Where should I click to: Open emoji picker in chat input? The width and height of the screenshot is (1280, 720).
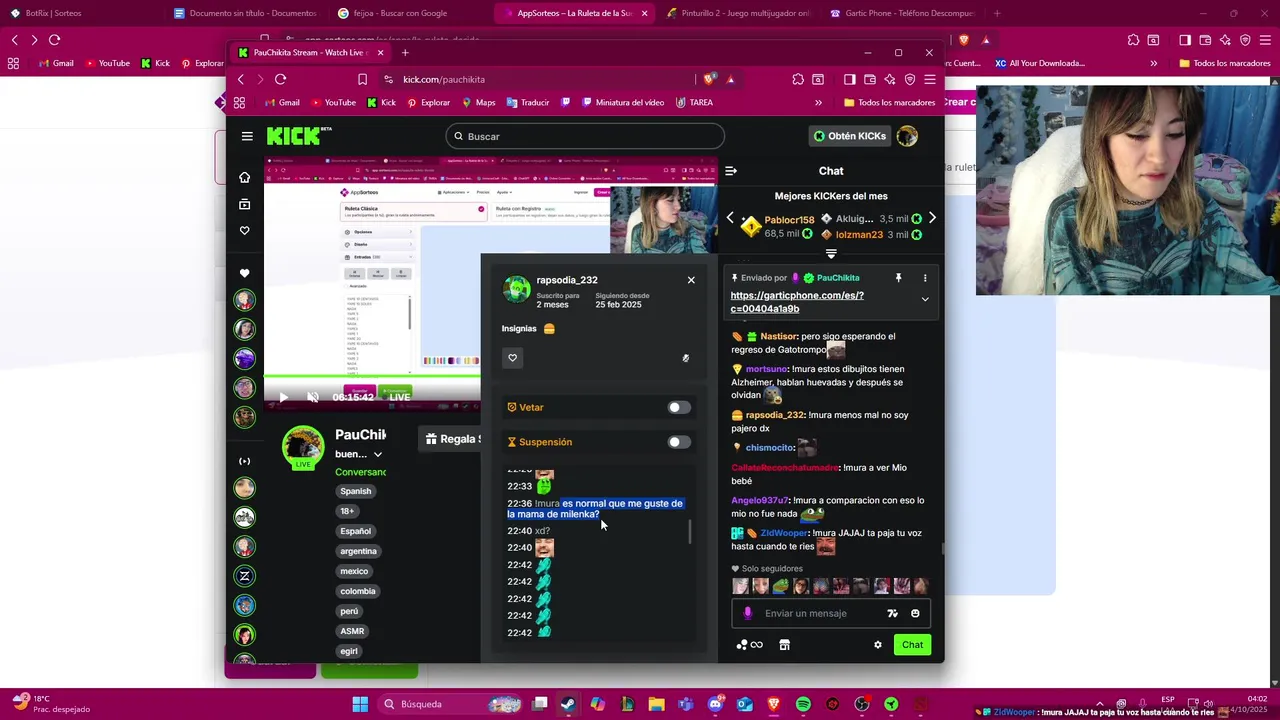[915, 614]
